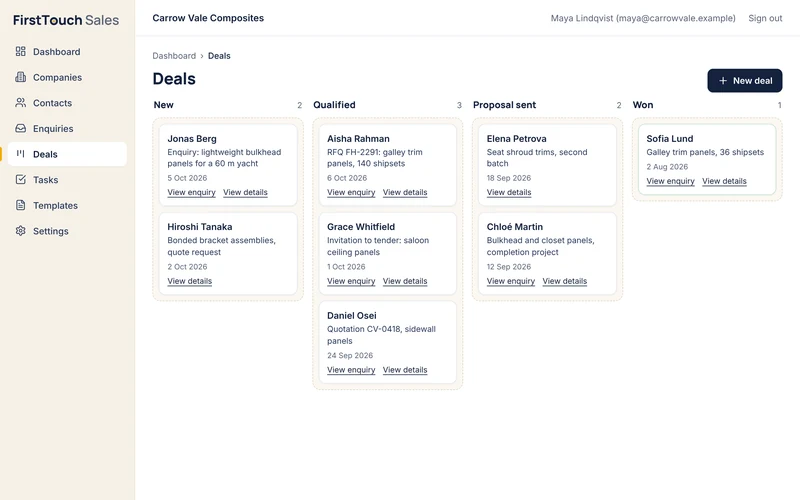View details for Chloé Martin
The image size is (800, 500).
tap(565, 281)
